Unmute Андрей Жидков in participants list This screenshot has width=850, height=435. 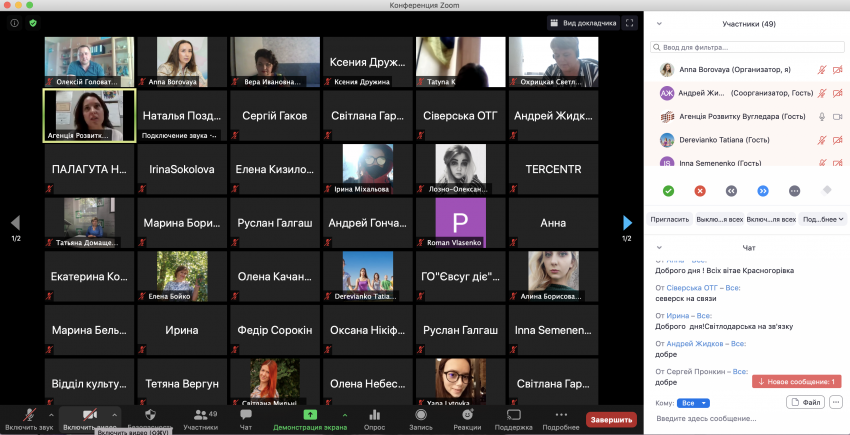click(x=822, y=93)
